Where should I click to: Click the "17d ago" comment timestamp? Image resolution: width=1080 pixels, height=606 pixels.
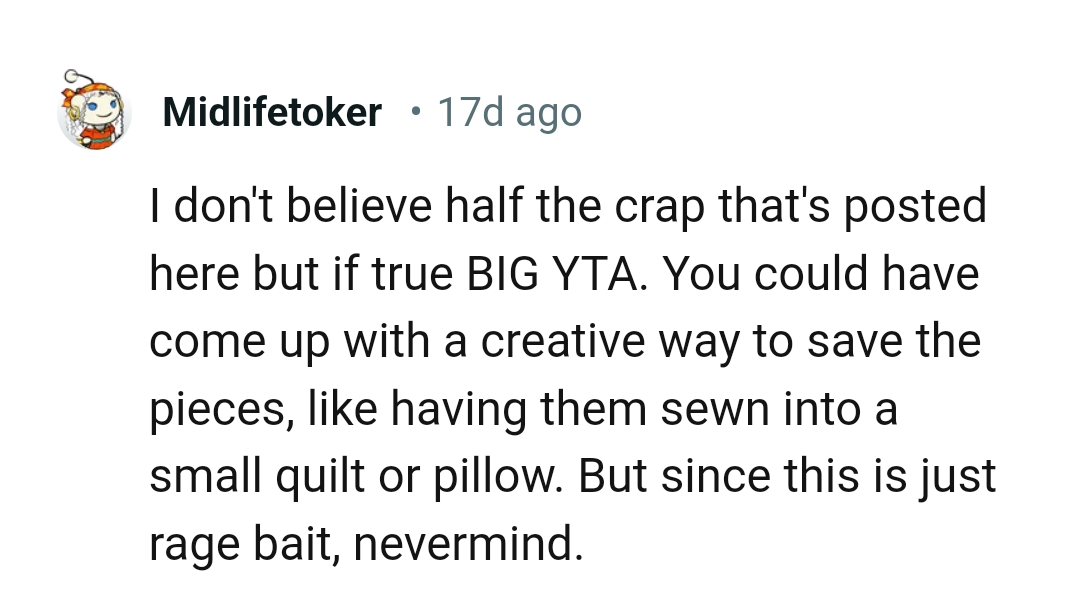(x=509, y=113)
